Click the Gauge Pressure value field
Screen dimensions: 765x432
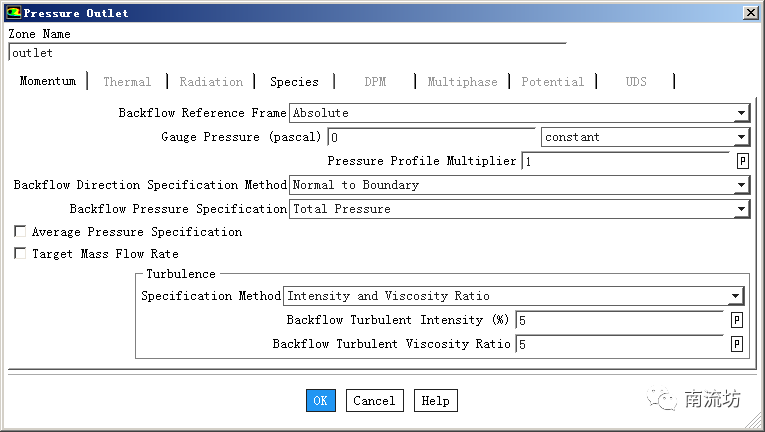431,137
